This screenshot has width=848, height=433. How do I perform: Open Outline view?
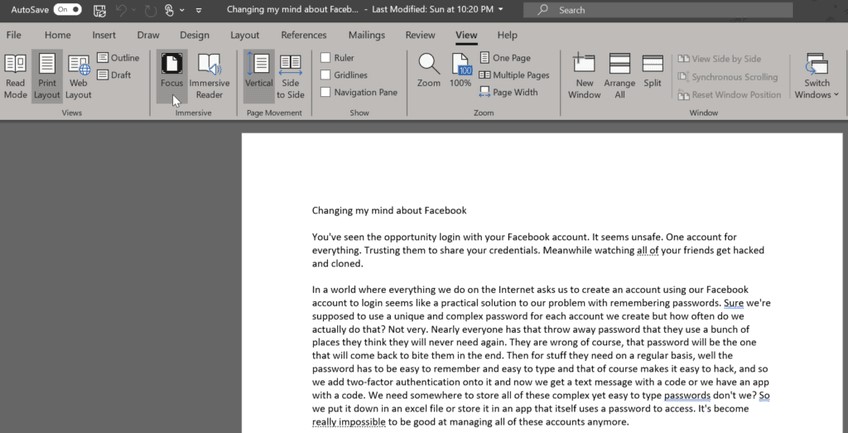tap(118, 58)
